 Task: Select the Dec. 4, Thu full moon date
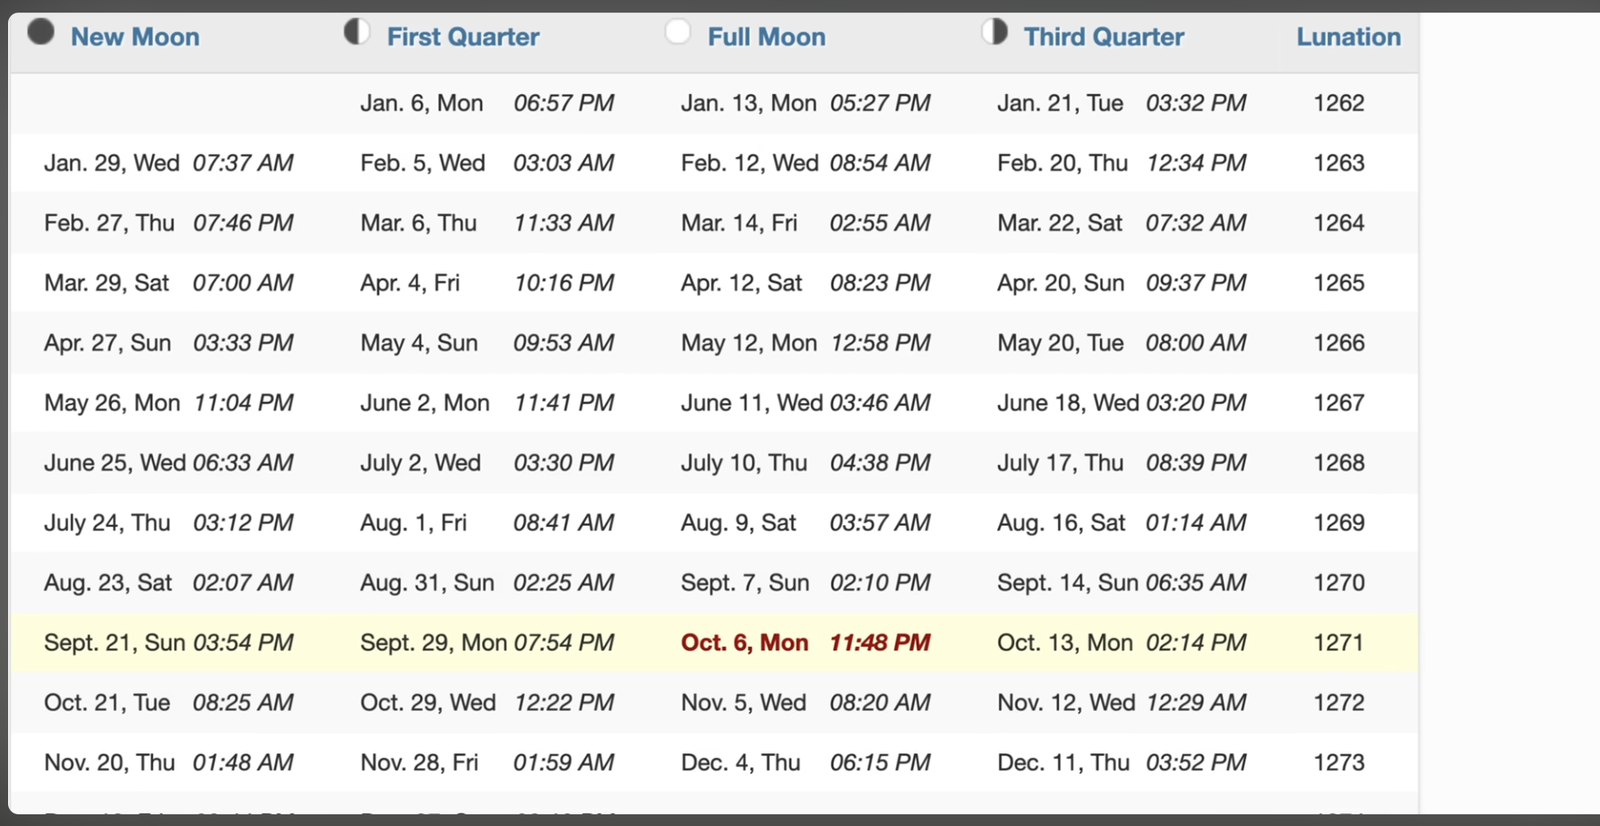(740, 763)
